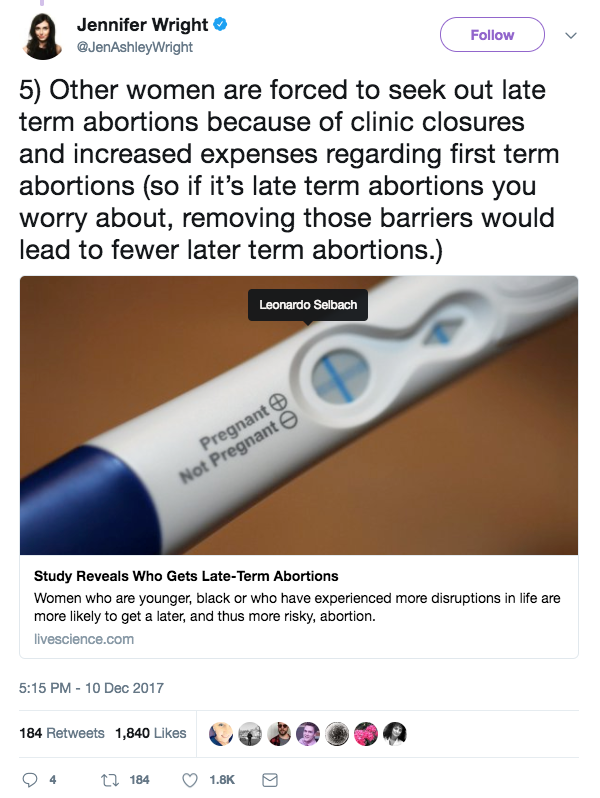Visit the livescience.com source link

84,639
